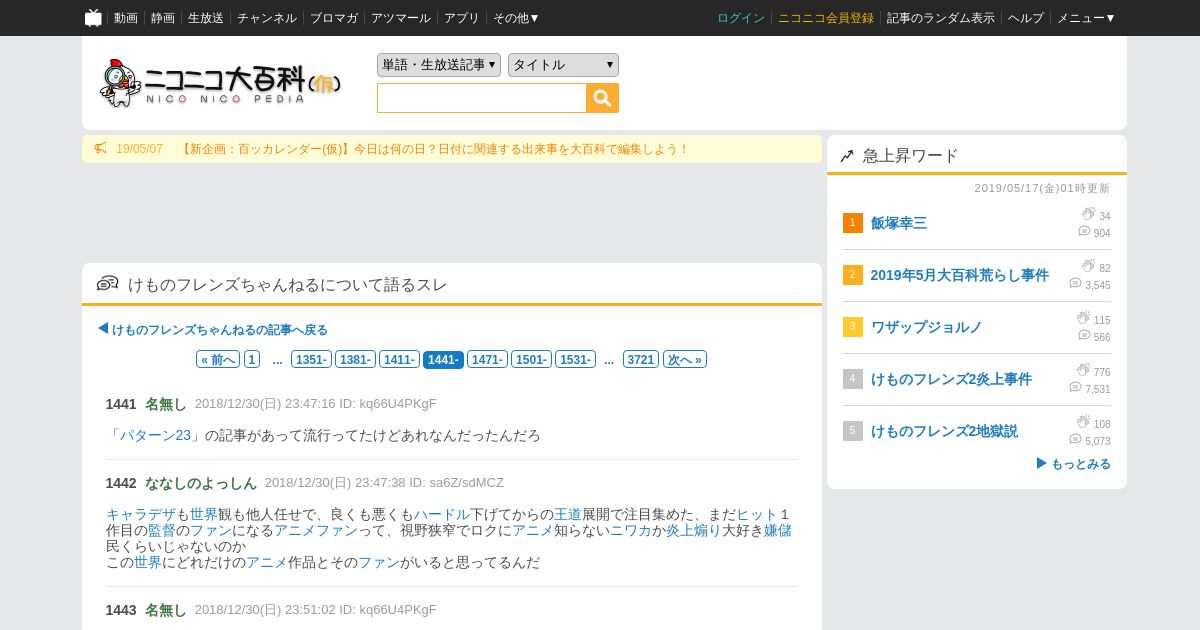Image resolution: width=1200 pixels, height=630 pixels.
Task: Open the 単語・生放送記事 search category dropdown
Action: click(x=439, y=65)
